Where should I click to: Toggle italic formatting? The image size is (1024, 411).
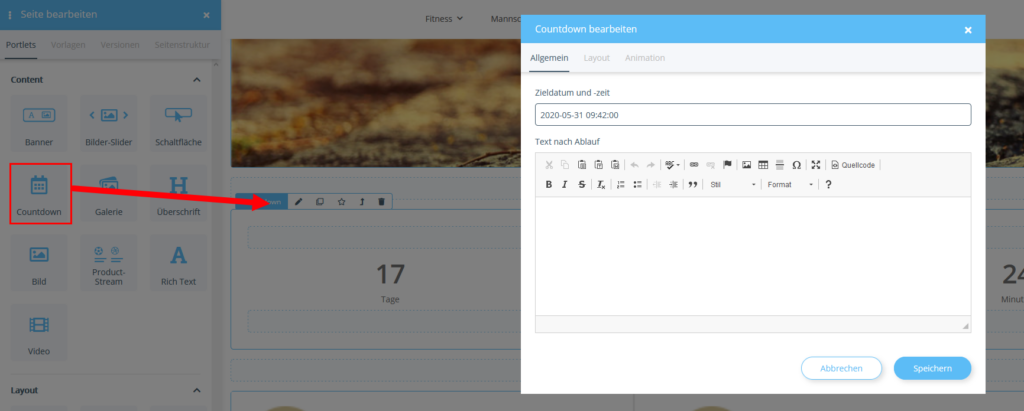coord(565,185)
